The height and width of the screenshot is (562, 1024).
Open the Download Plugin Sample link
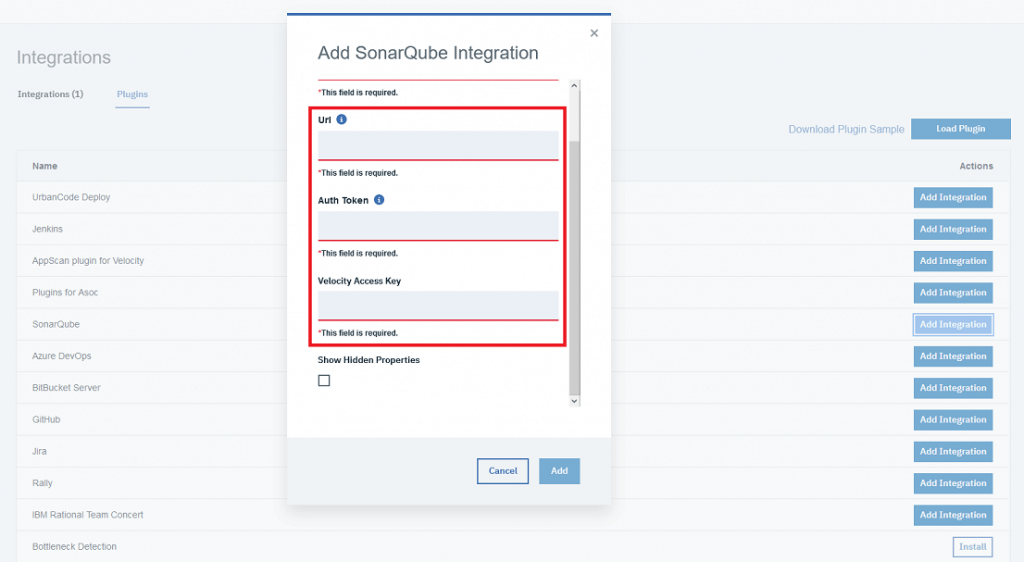(846, 129)
